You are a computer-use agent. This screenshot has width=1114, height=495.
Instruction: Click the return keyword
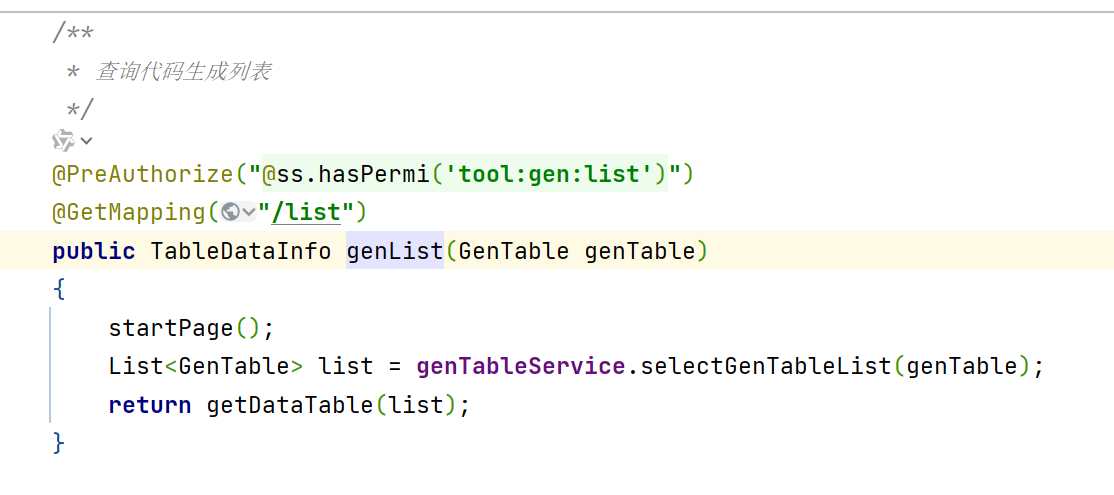150,405
